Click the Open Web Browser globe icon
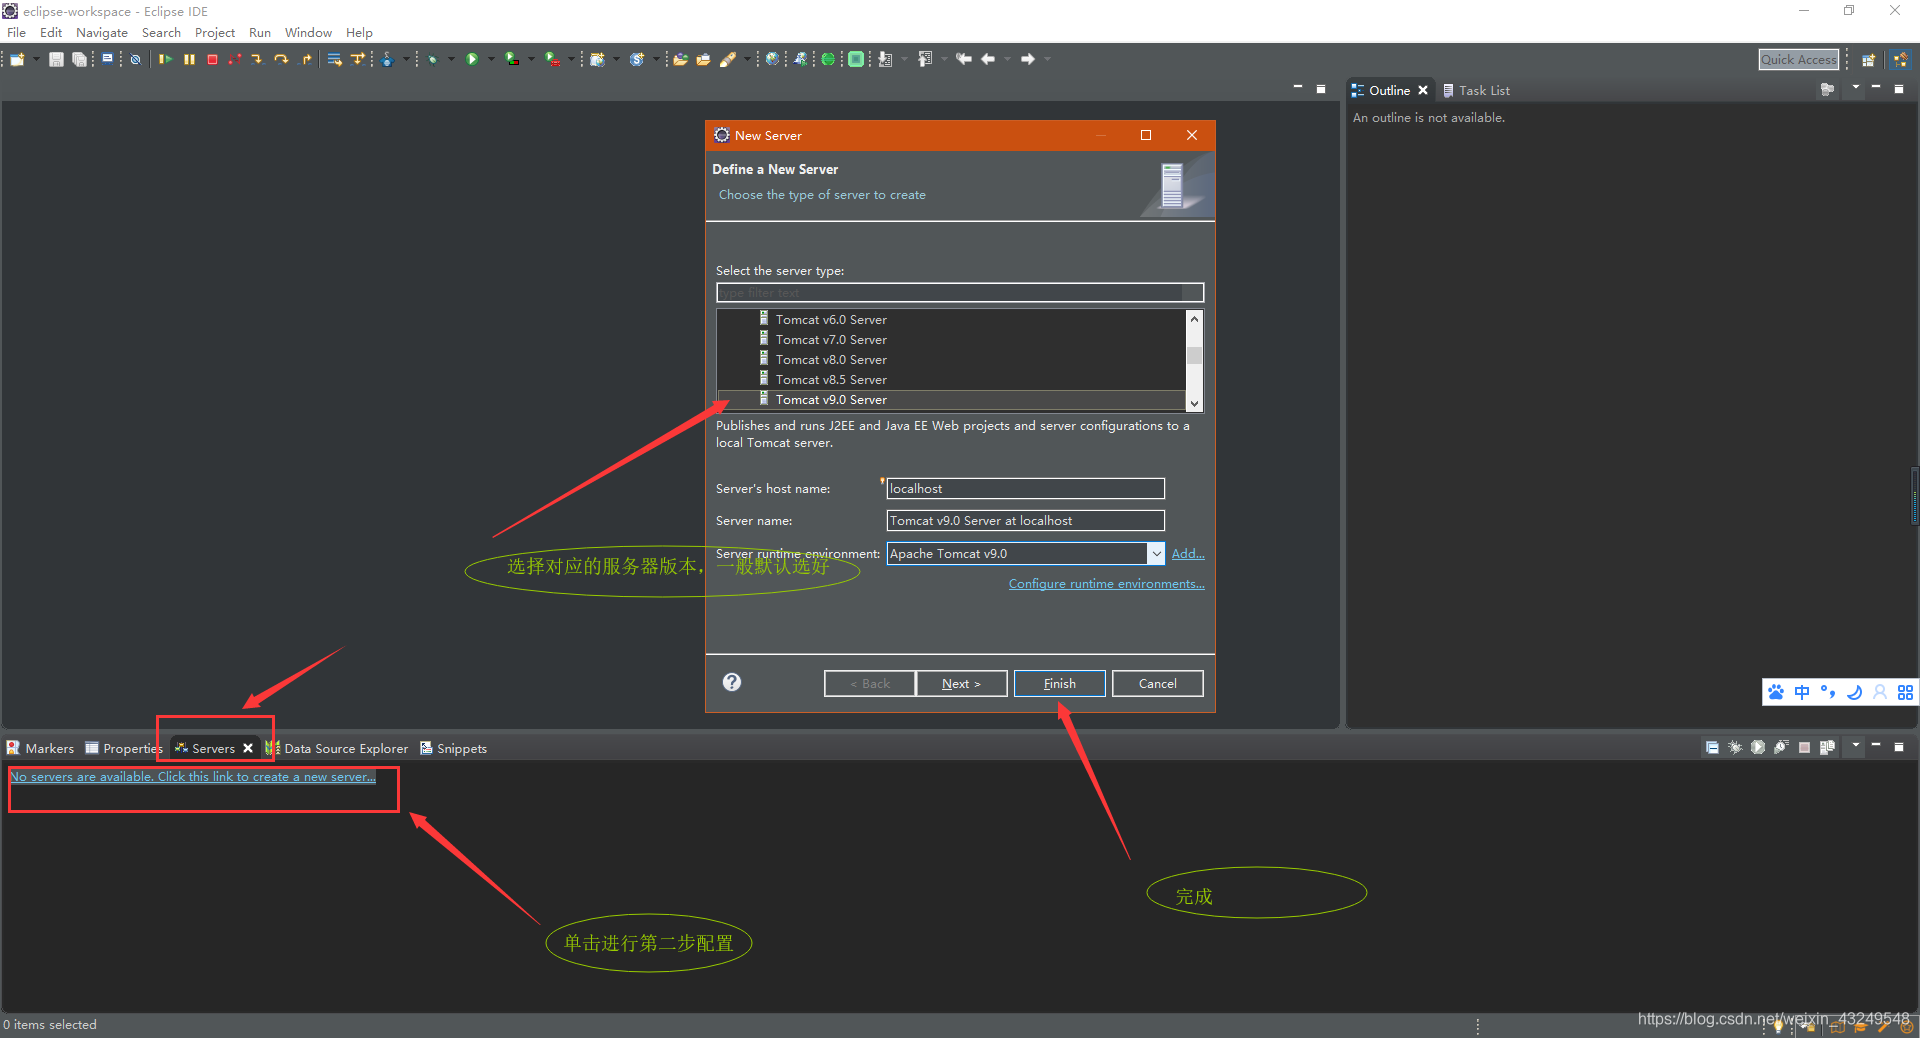The image size is (1920, 1038). tap(772, 59)
